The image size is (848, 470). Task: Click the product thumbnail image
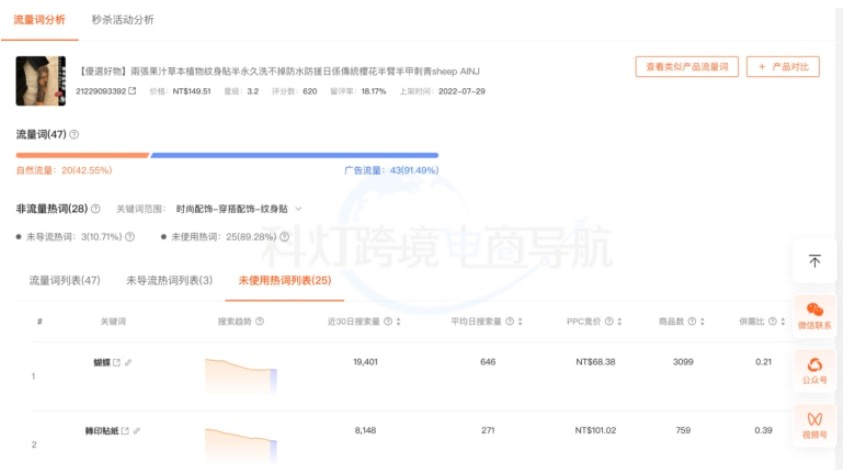coord(41,81)
